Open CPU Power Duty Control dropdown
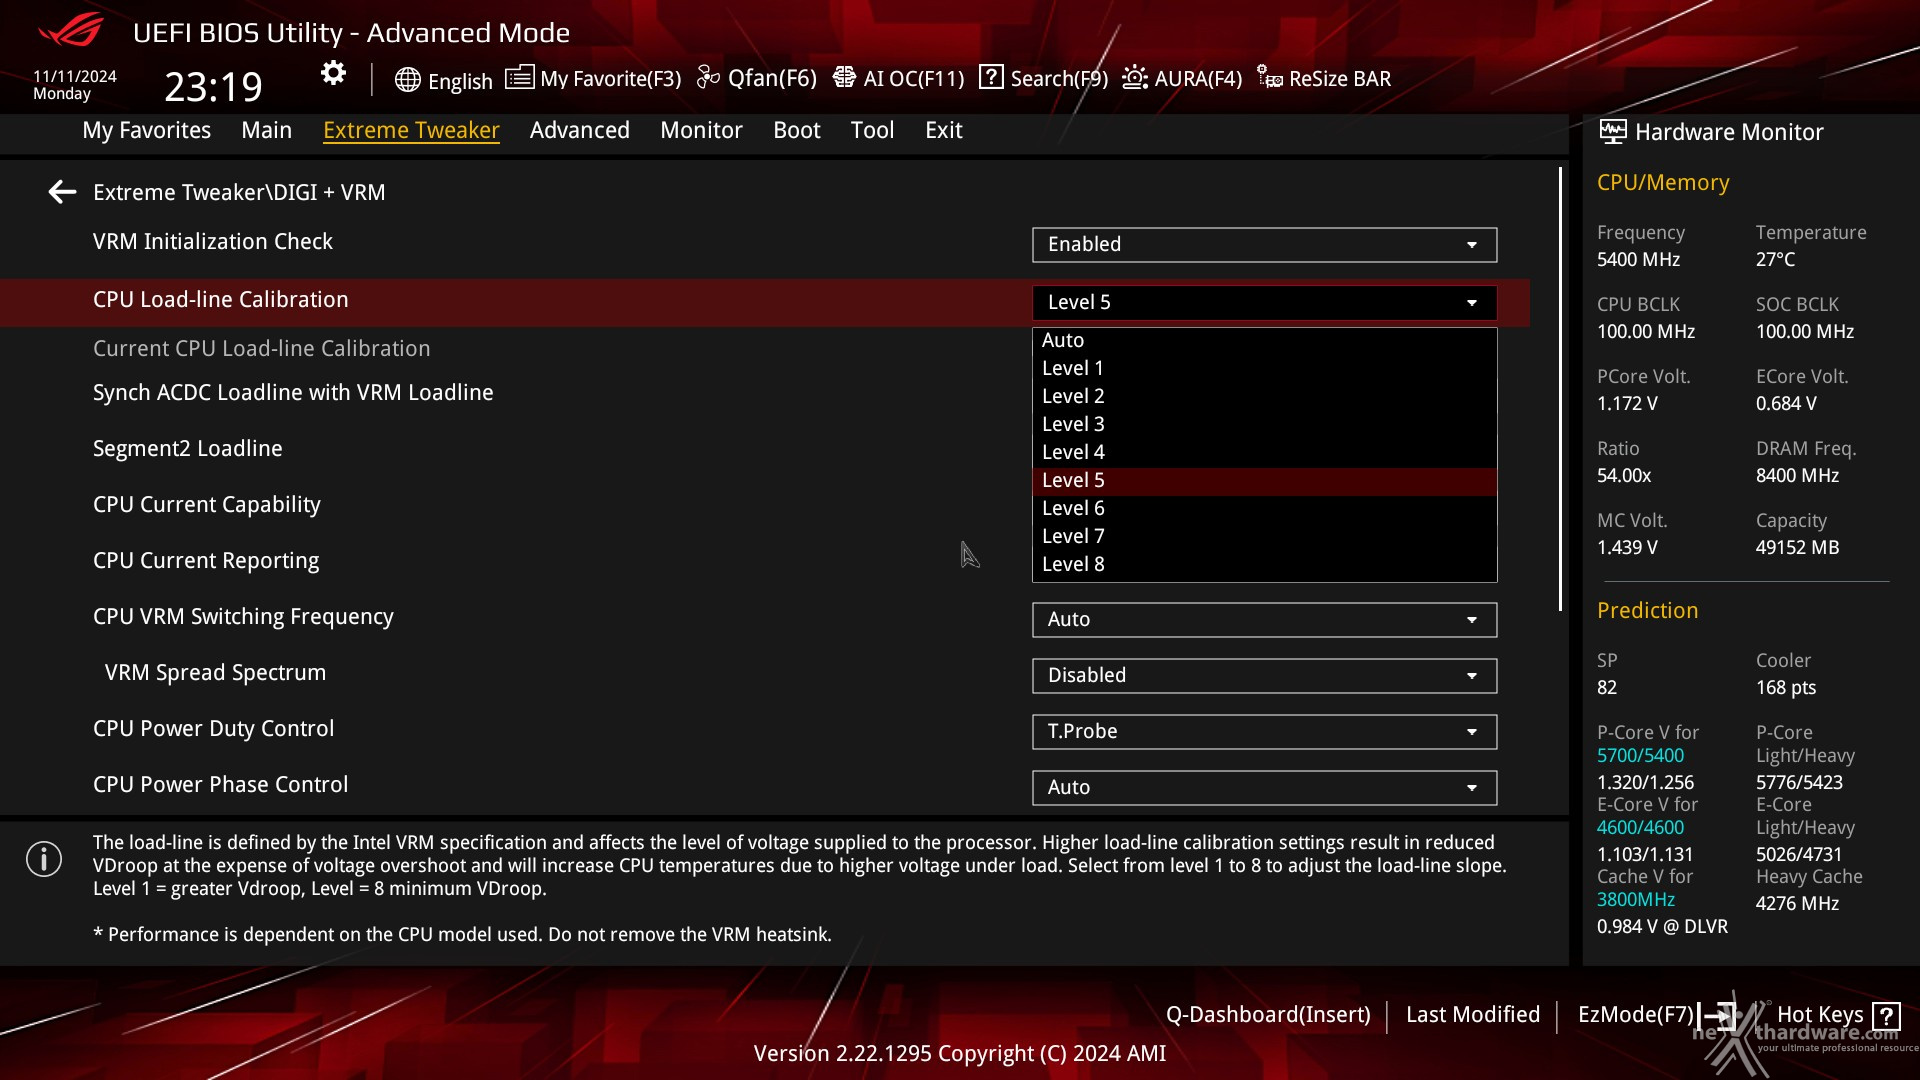The width and height of the screenshot is (1920, 1080). point(1264,732)
